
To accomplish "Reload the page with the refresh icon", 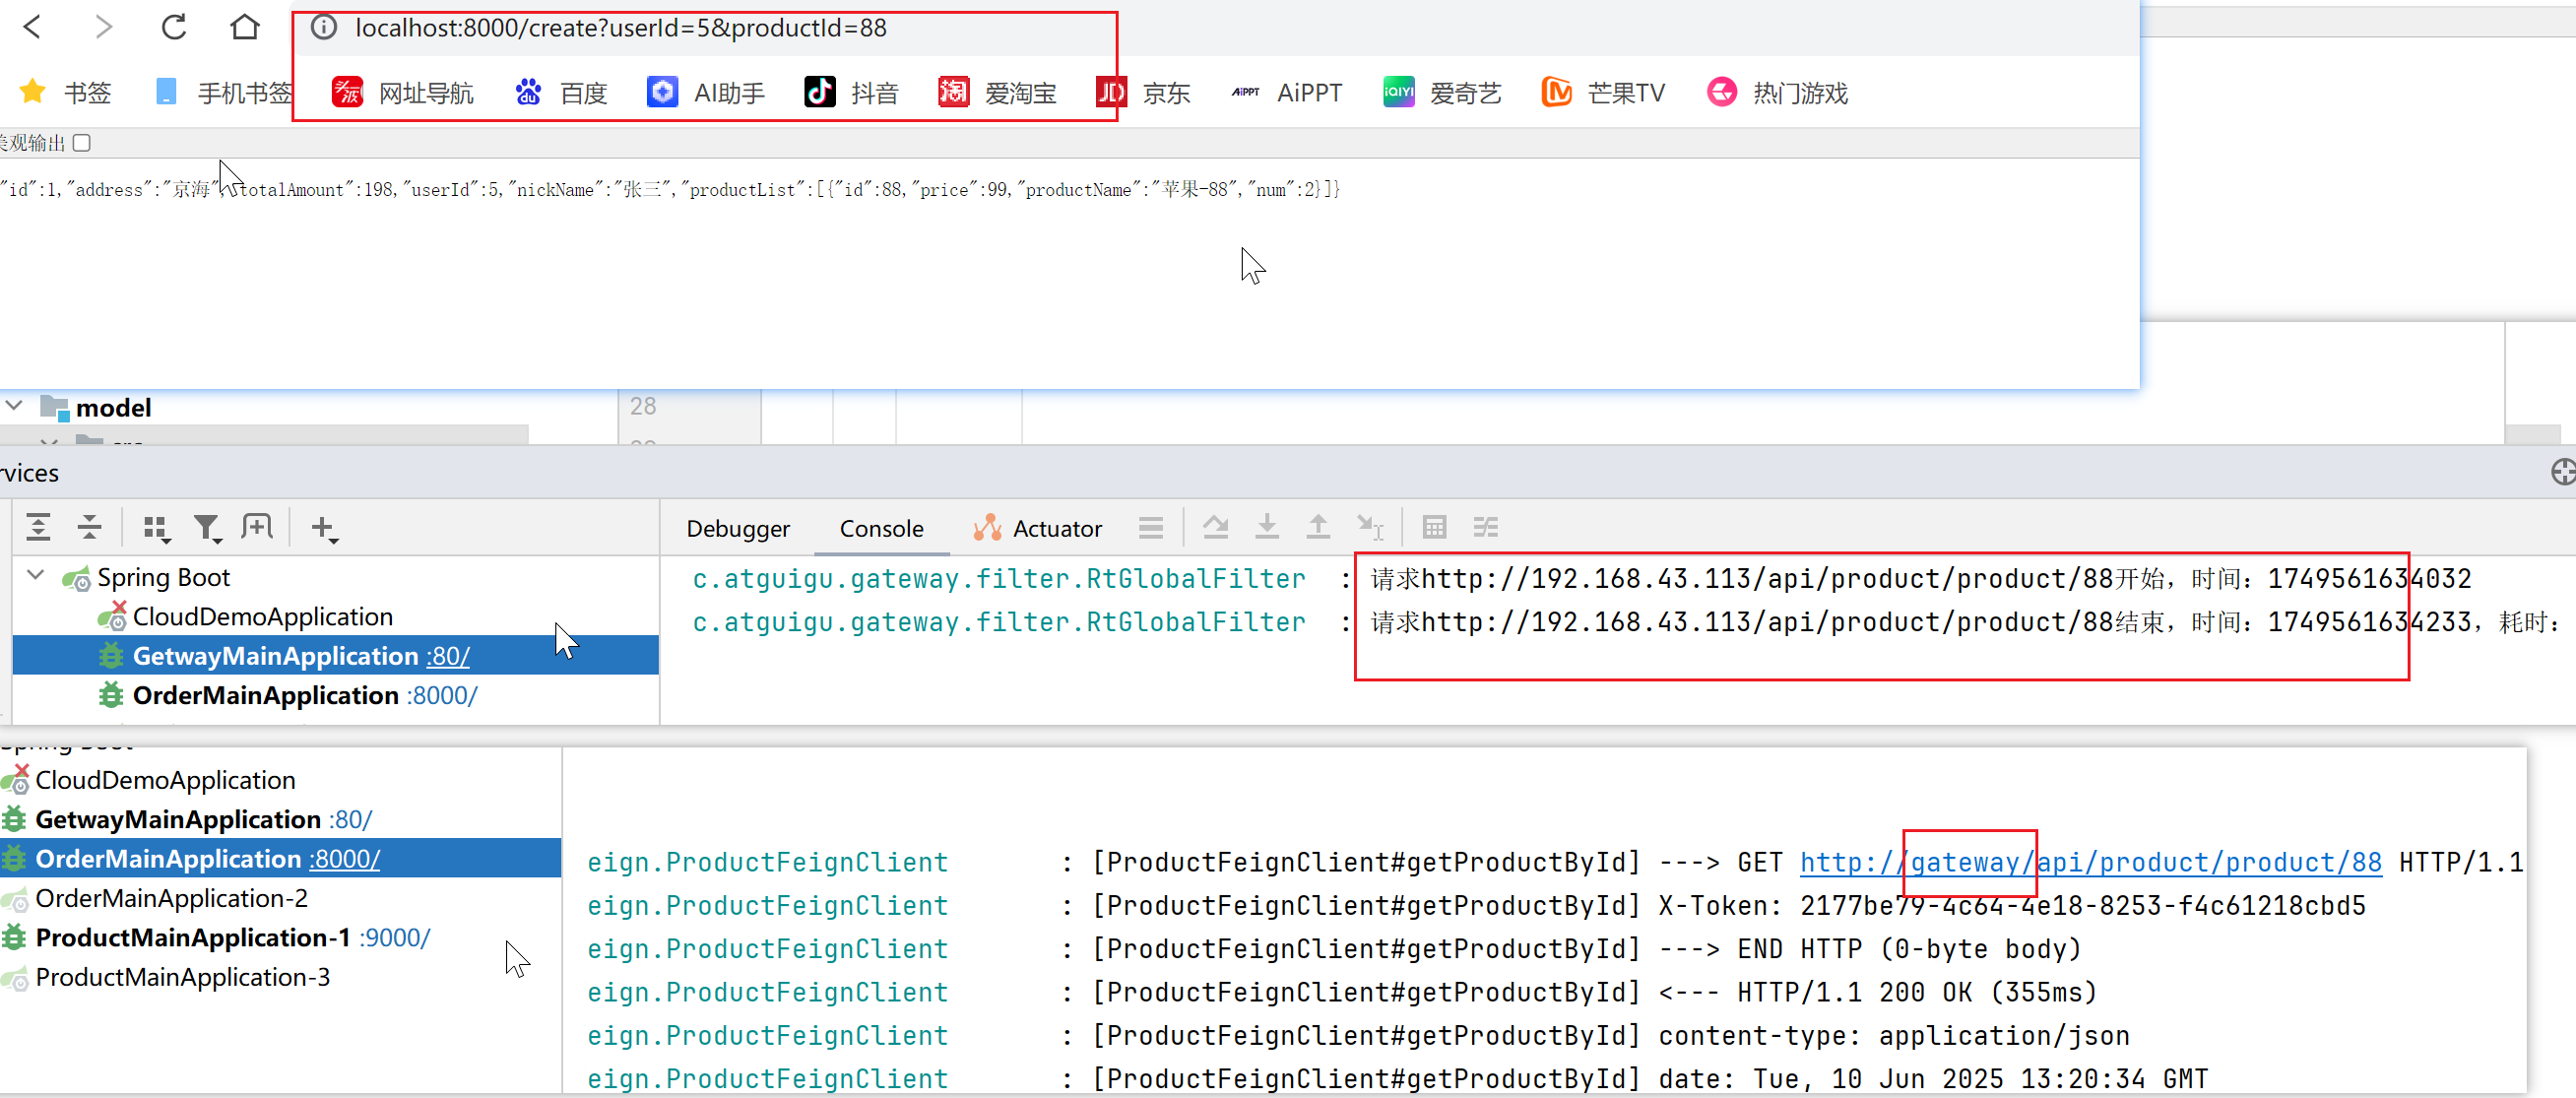I will tap(174, 27).
